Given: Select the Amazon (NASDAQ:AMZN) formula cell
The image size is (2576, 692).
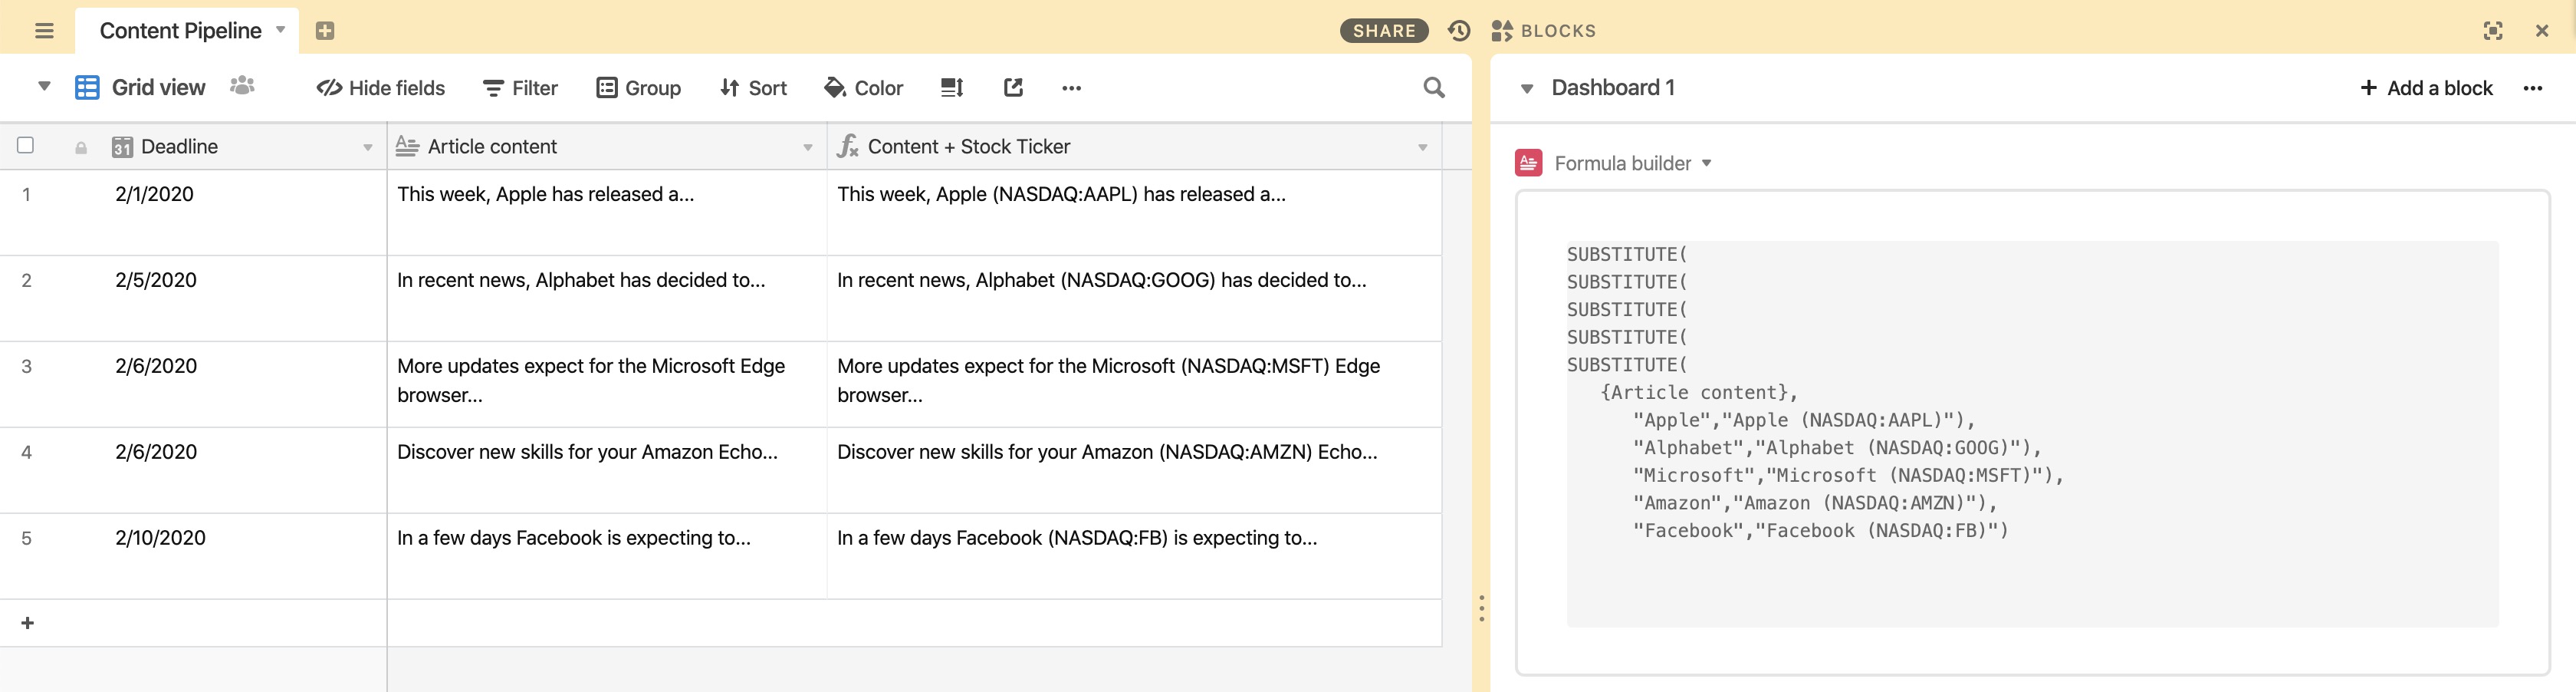Looking at the screenshot, I should pyautogui.click(x=1134, y=470).
